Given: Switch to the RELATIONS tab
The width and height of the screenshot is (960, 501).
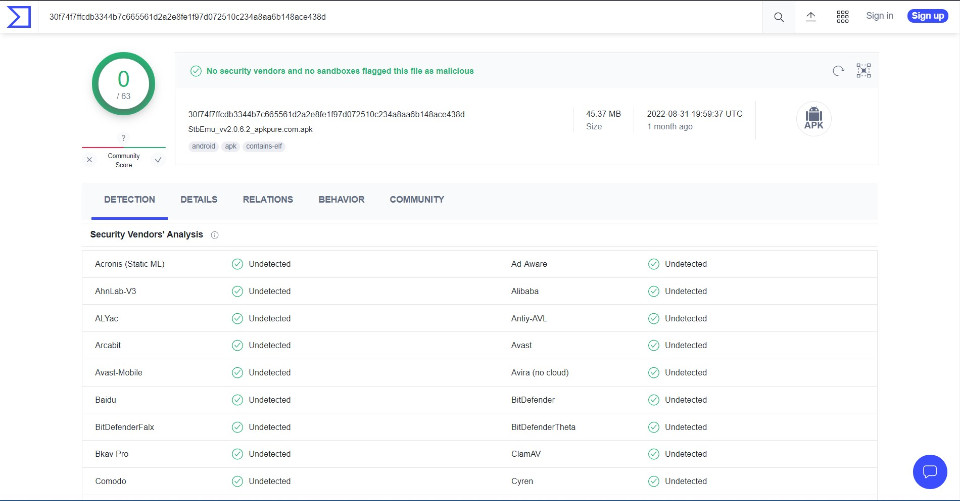Looking at the screenshot, I should click(268, 200).
